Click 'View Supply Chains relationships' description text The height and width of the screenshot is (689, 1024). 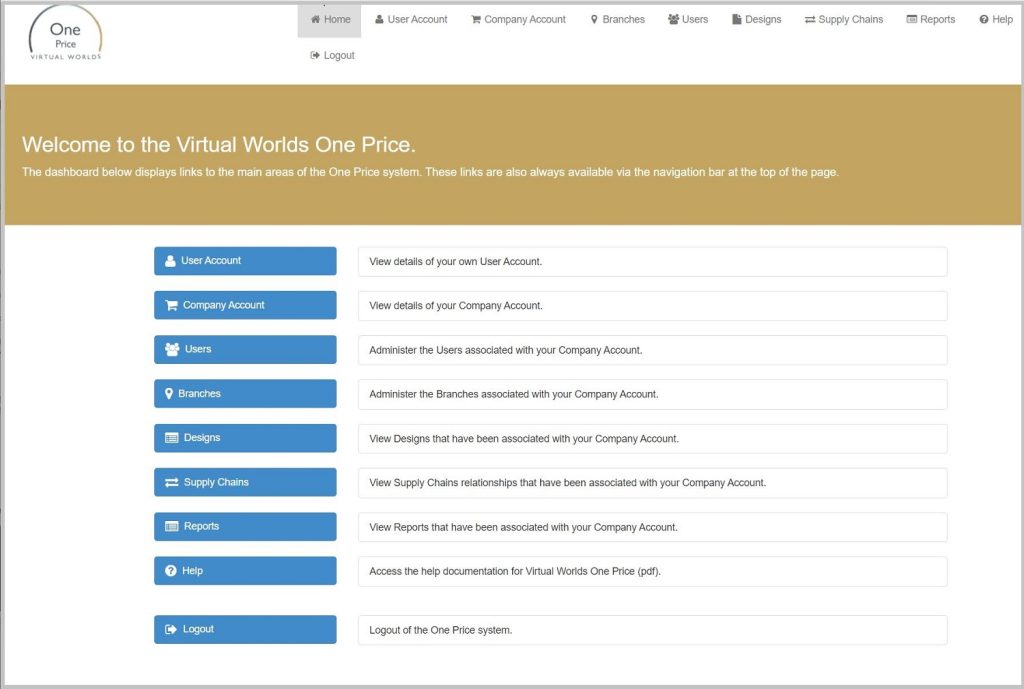pyautogui.click(x=568, y=483)
